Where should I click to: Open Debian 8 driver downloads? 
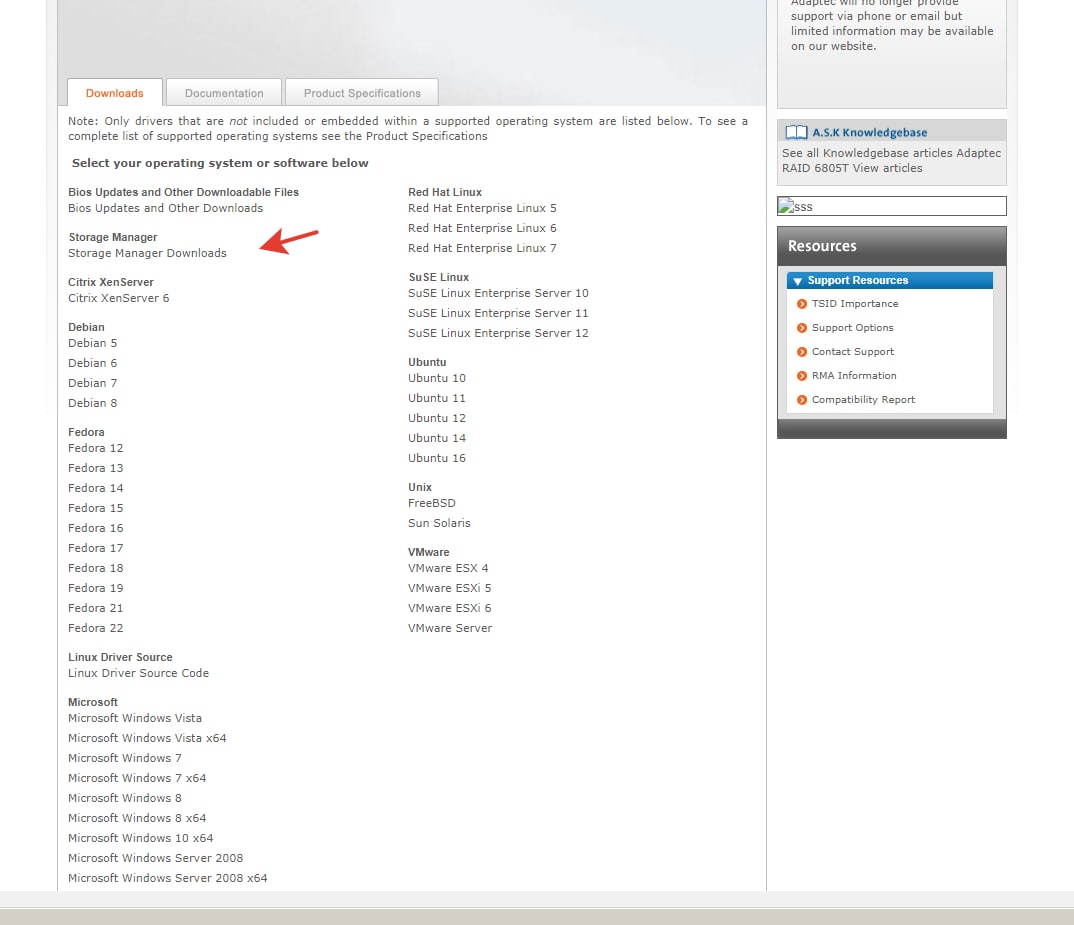point(92,403)
